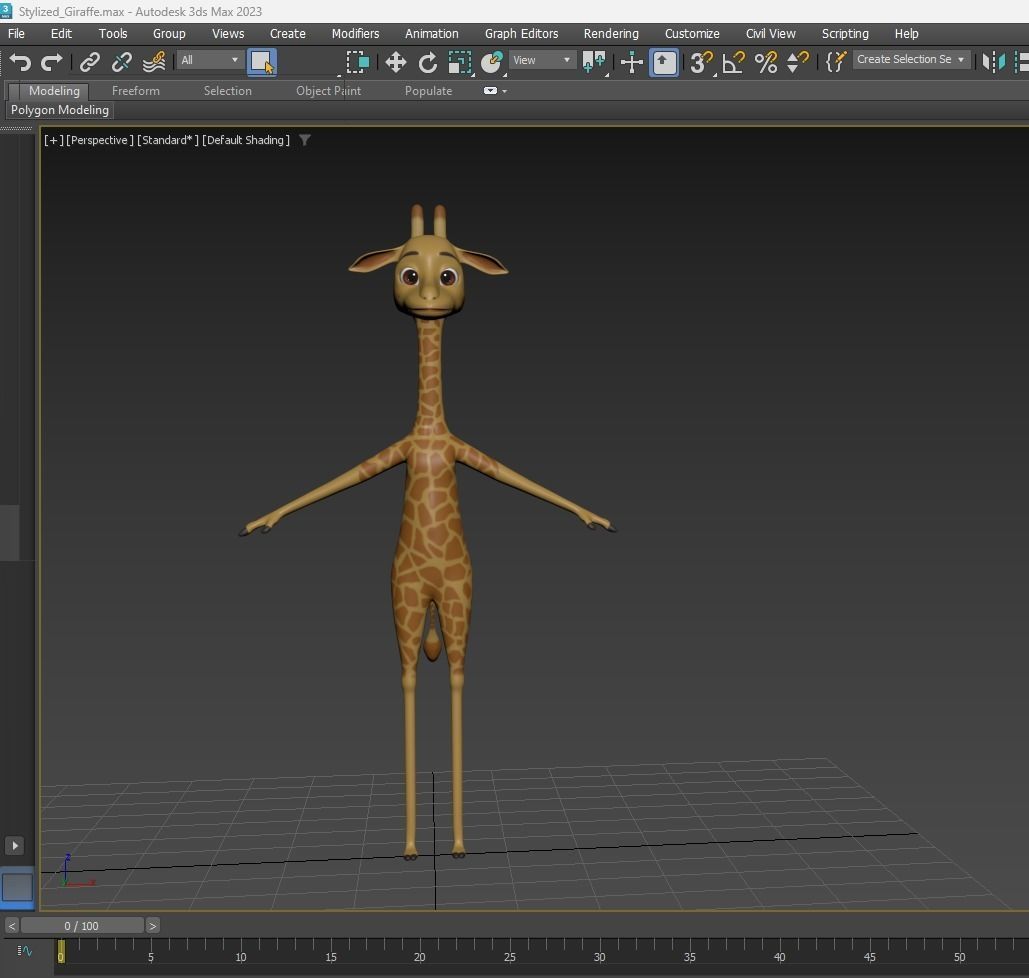Click the 0 / 100 time slider
The image size is (1029, 978).
pos(82,925)
